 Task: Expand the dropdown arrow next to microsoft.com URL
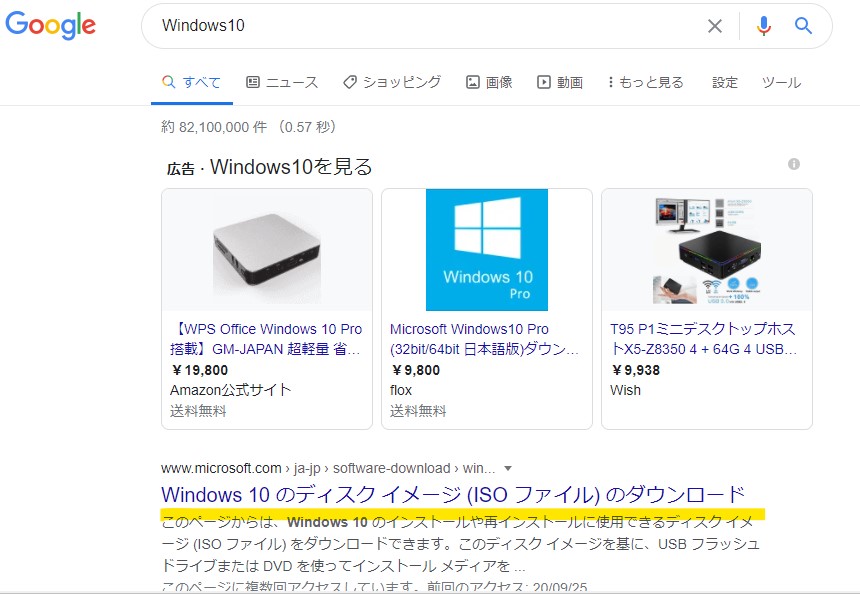coord(508,468)
